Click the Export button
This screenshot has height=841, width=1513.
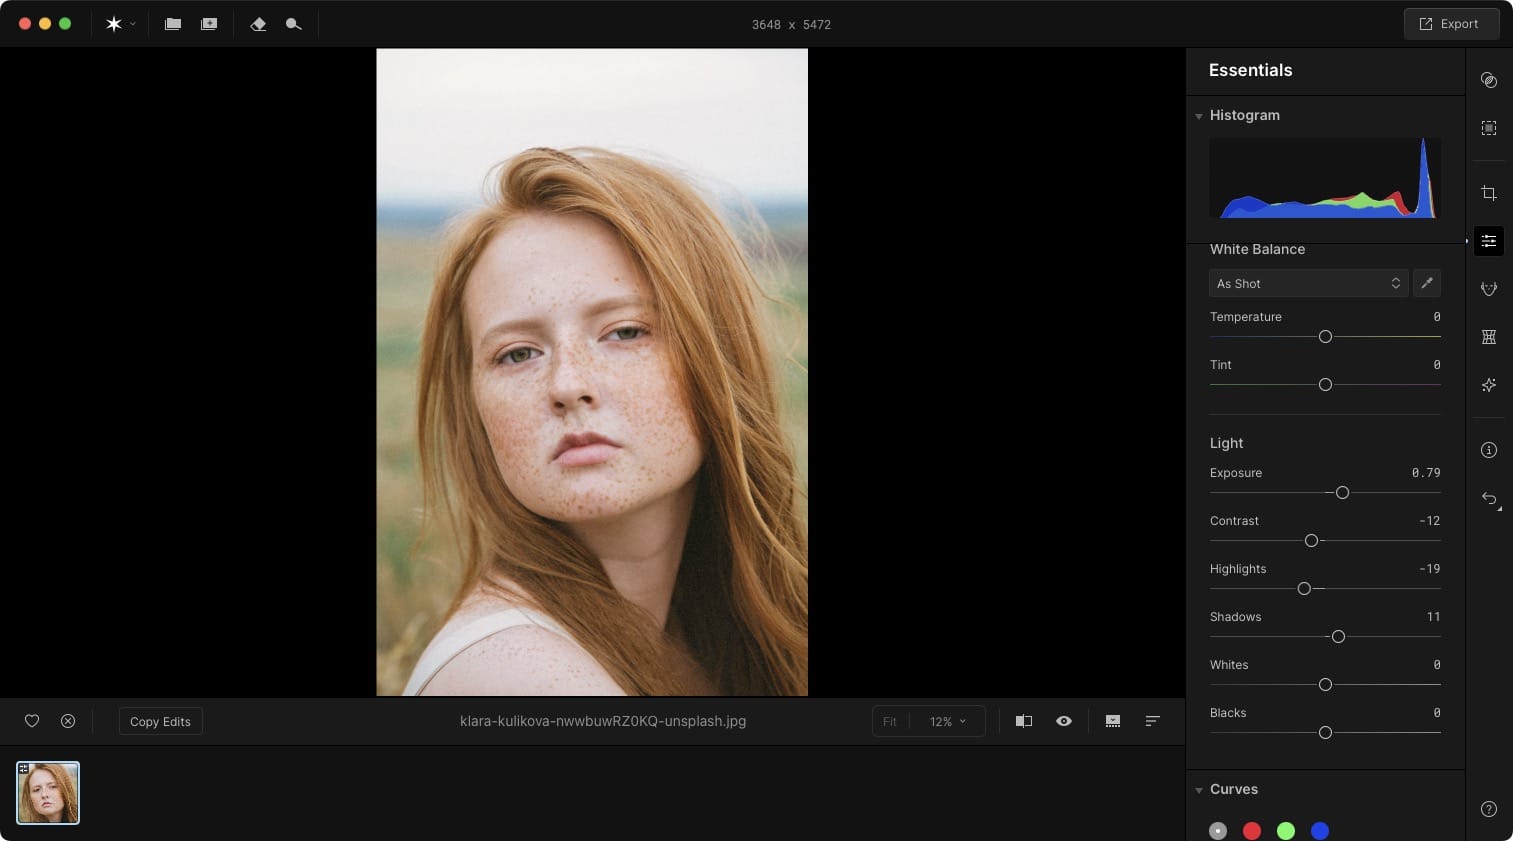point(1451,24)
